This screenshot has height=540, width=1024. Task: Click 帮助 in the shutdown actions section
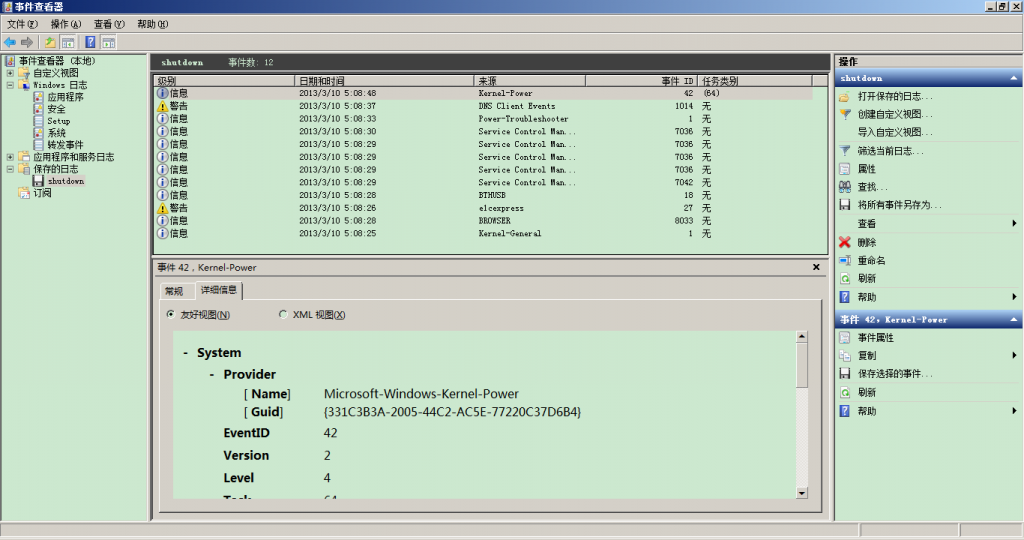coord(867,297)
